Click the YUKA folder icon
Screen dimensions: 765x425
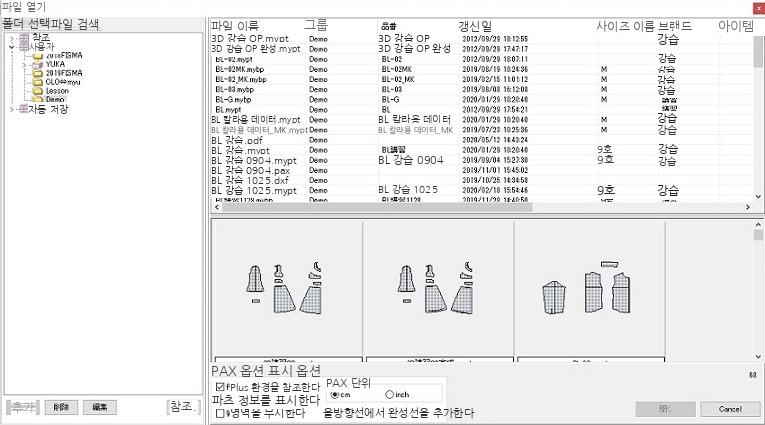coord(38,64)
